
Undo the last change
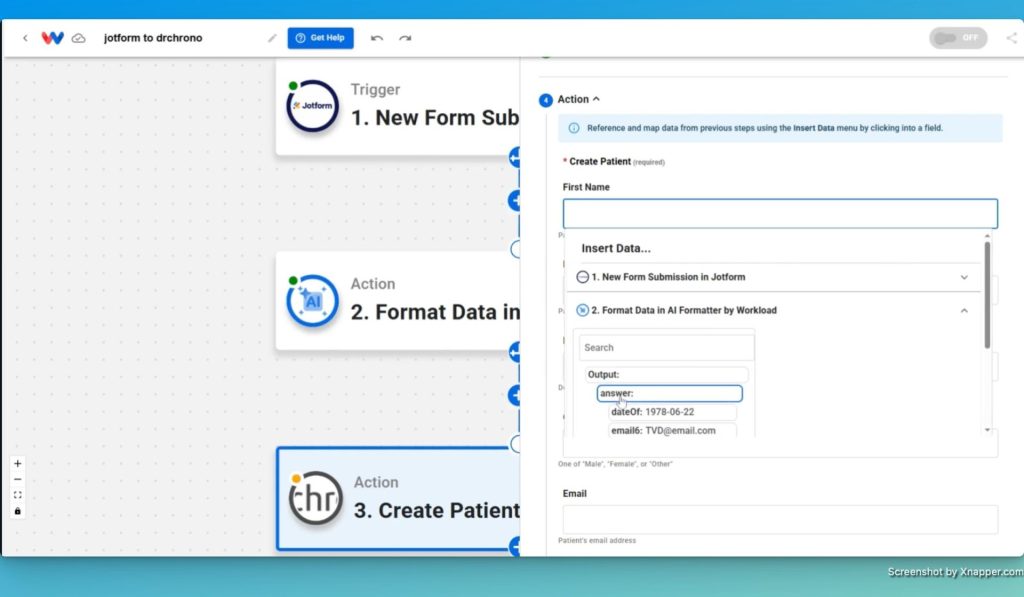(x=377, y=38)
